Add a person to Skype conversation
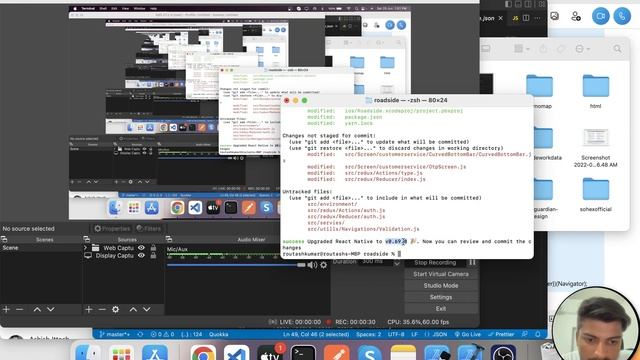640x360 pixels. point(576,16)
